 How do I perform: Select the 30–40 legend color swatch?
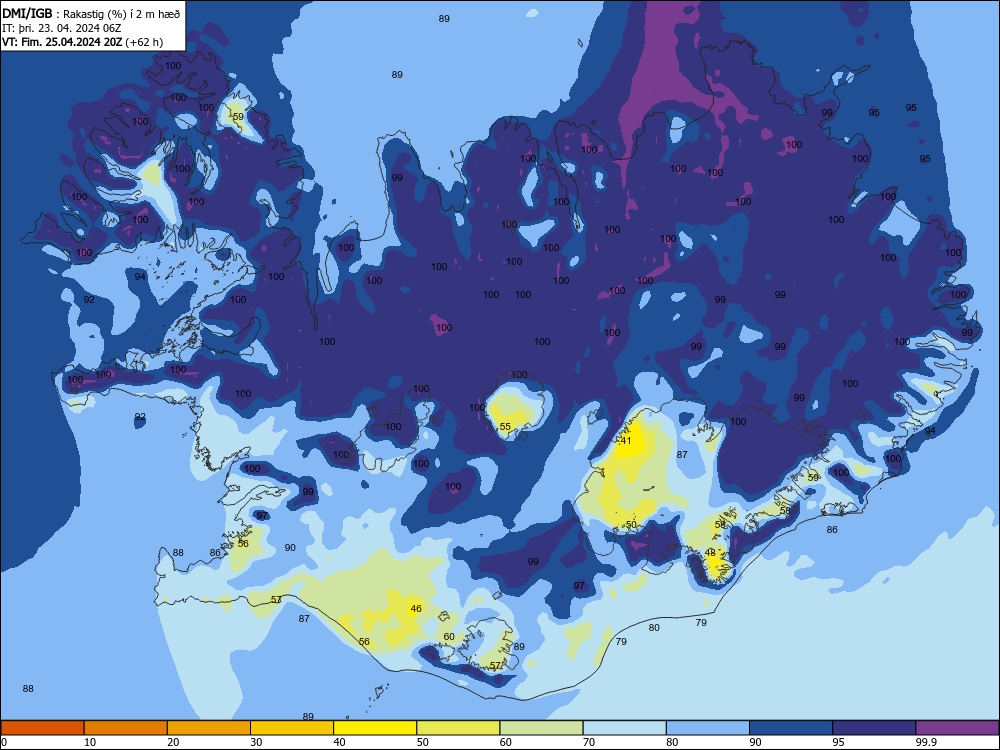click(292, 728)
